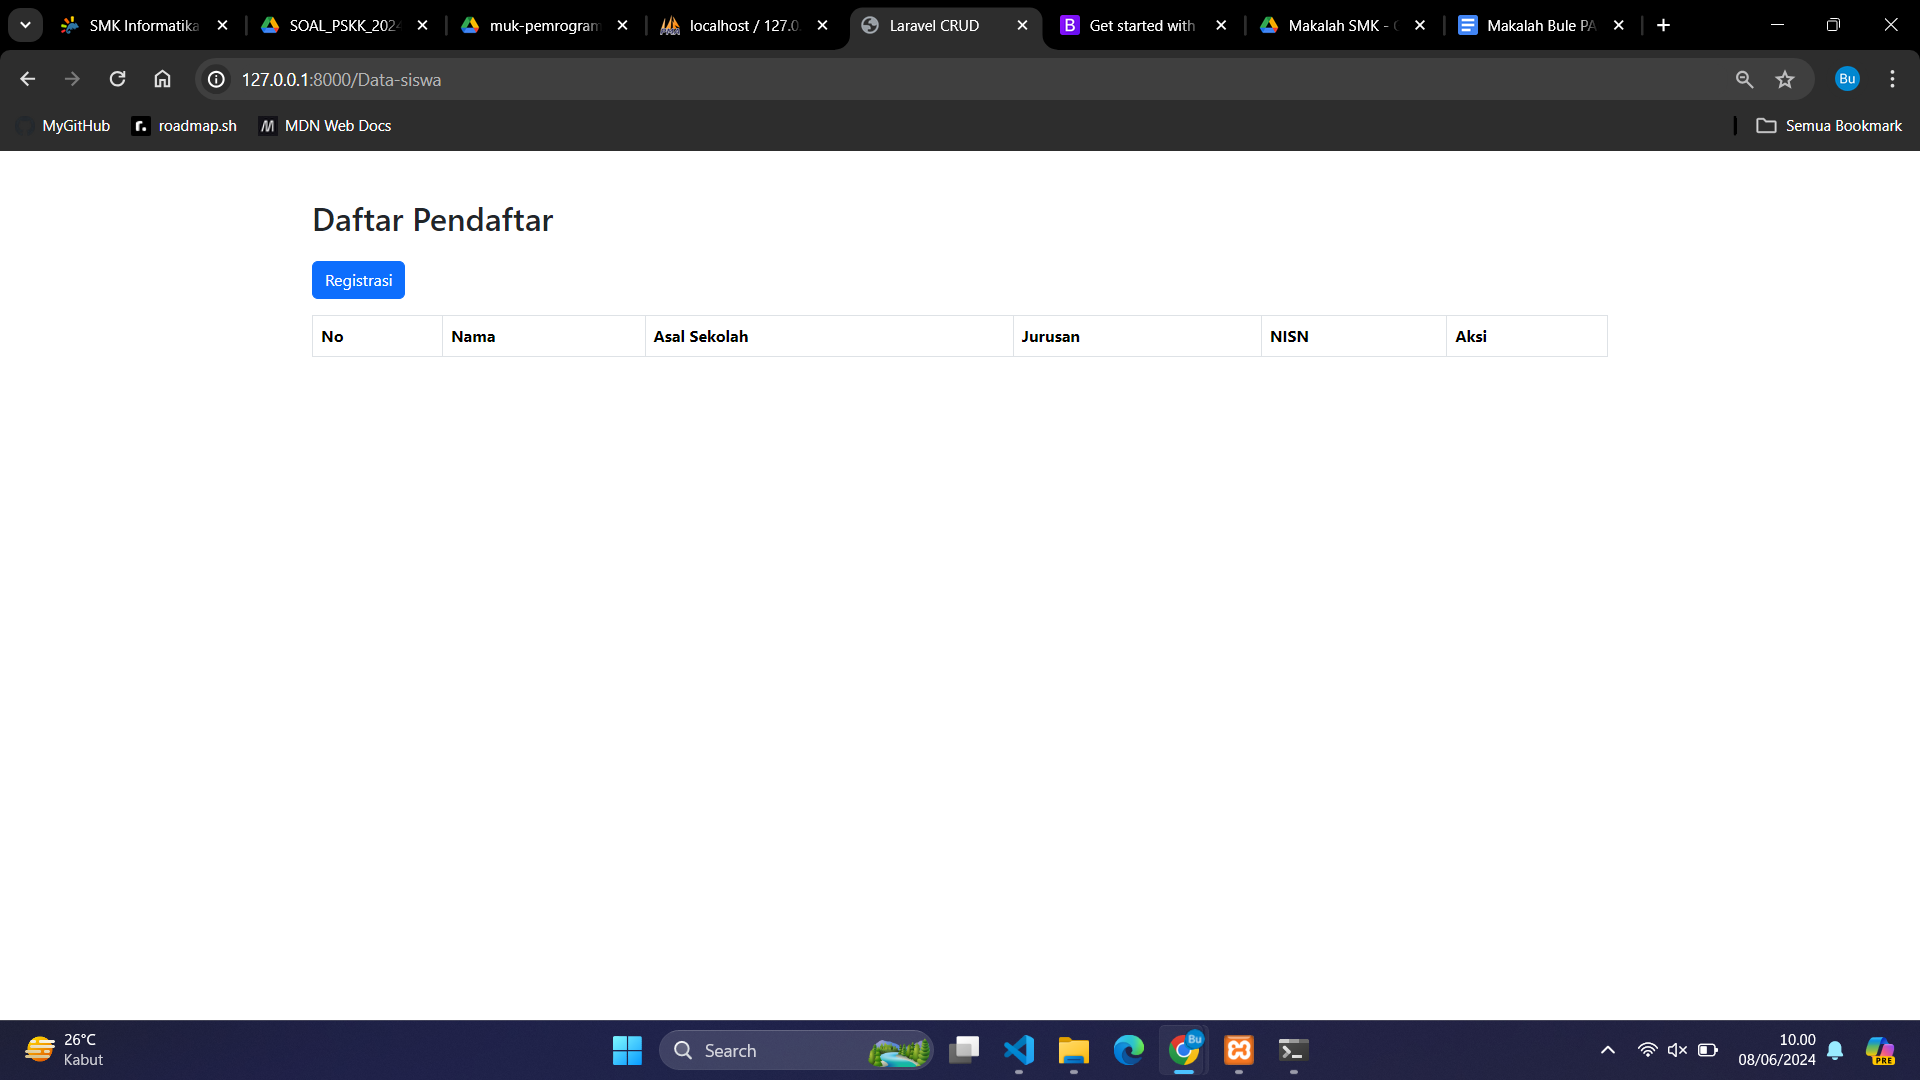Viewport: 1920px width, 1080px height.
Task: Open the zoom magnifier in address bar
Action: (x=1744, y=79)
